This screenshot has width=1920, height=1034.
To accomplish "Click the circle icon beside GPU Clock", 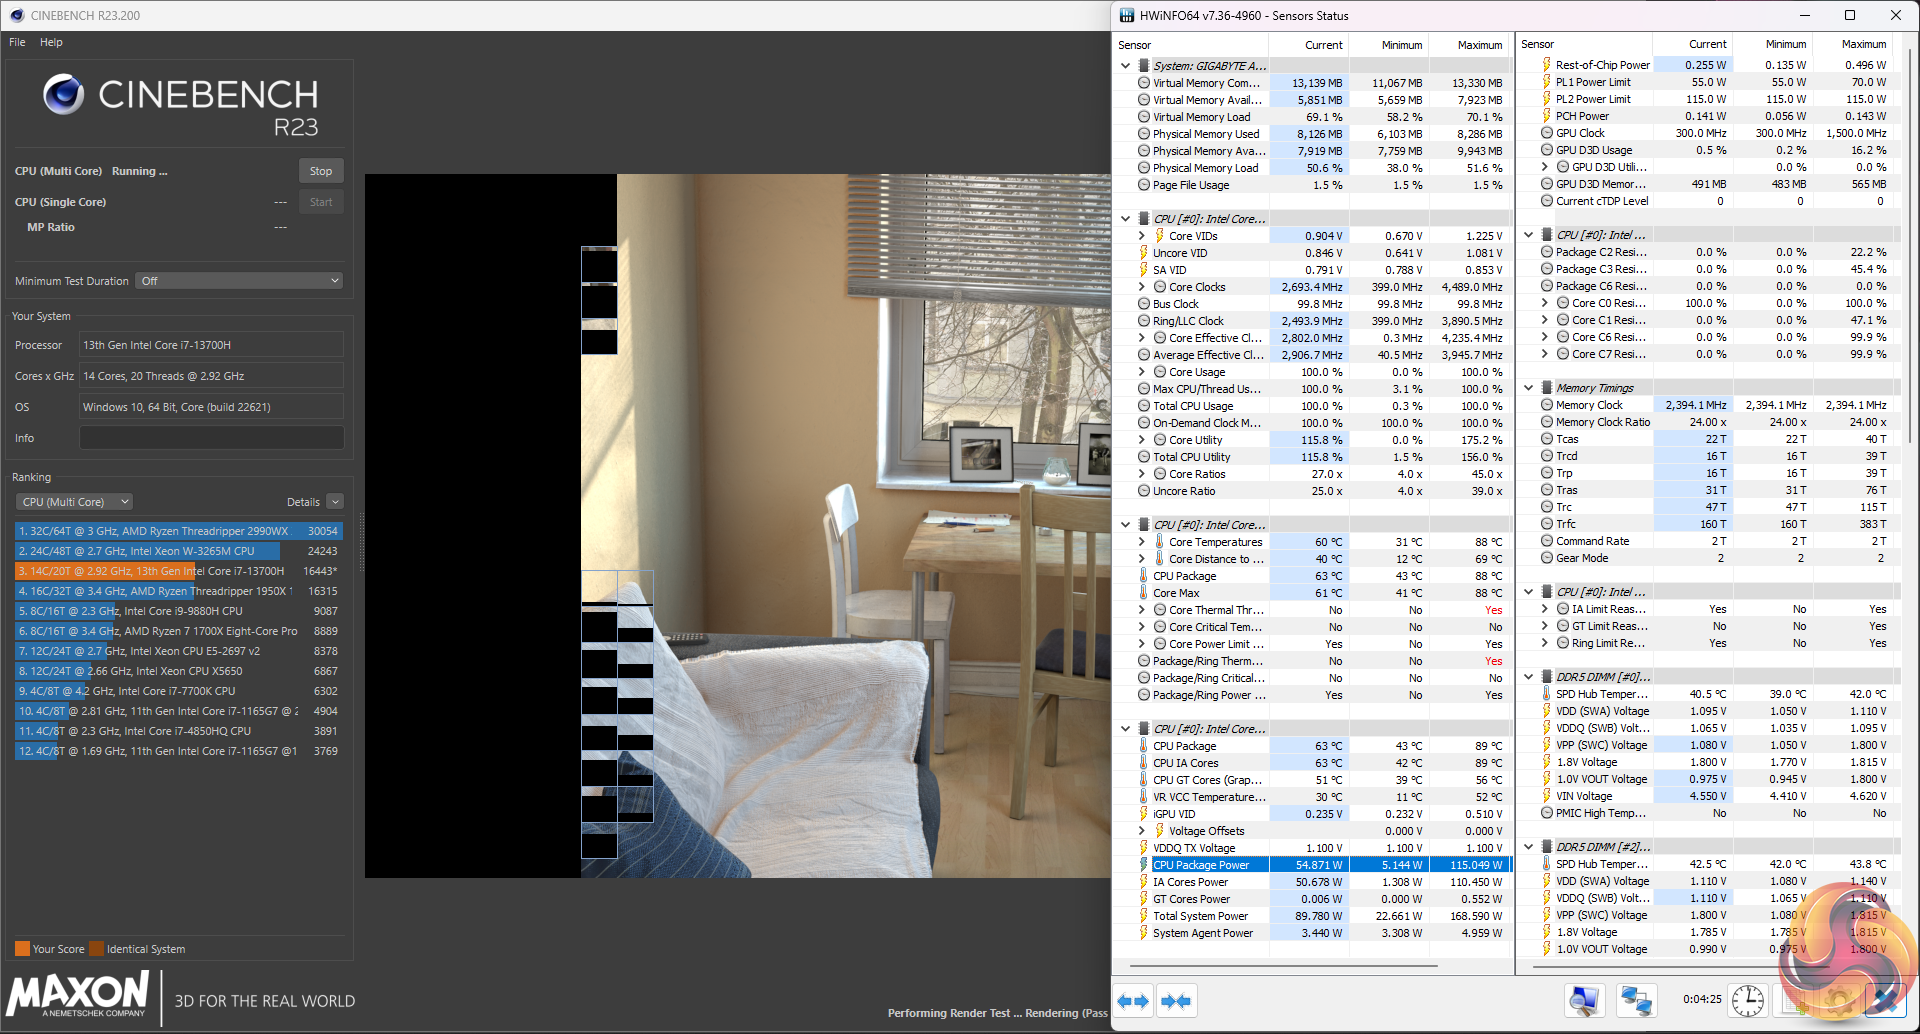I will (1546, 133).
